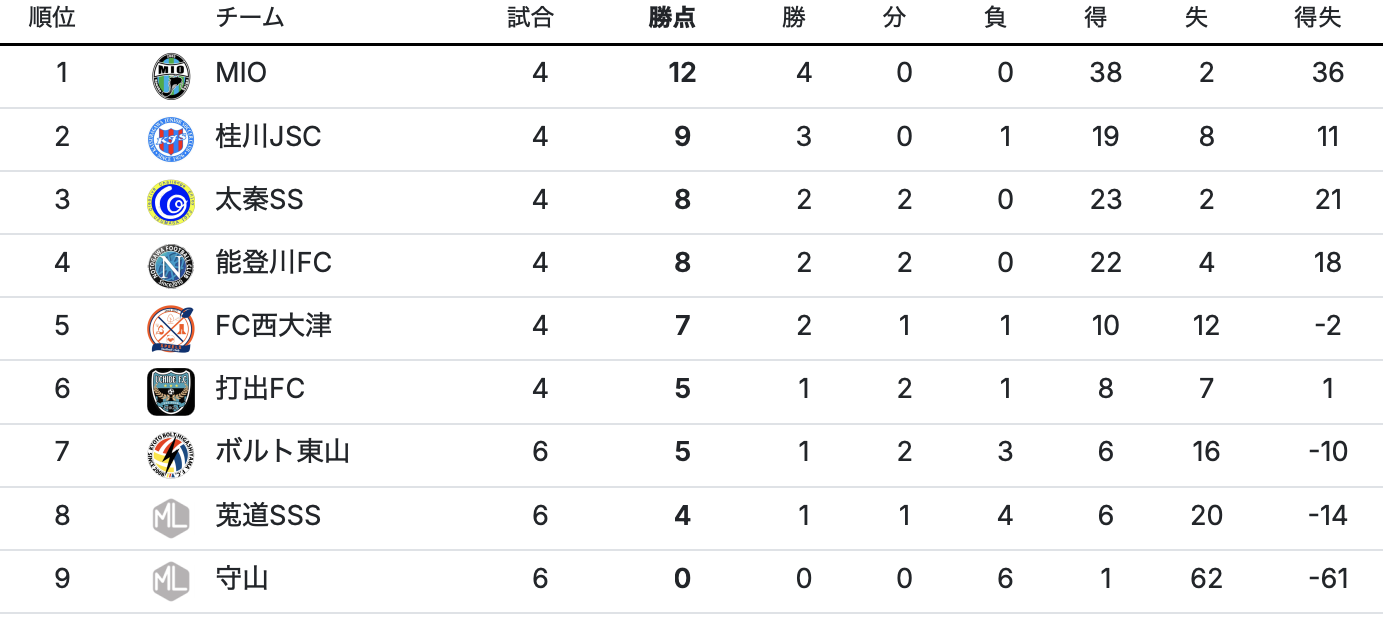
Task: Click the 試合 column header
Action: click(530, 18)
